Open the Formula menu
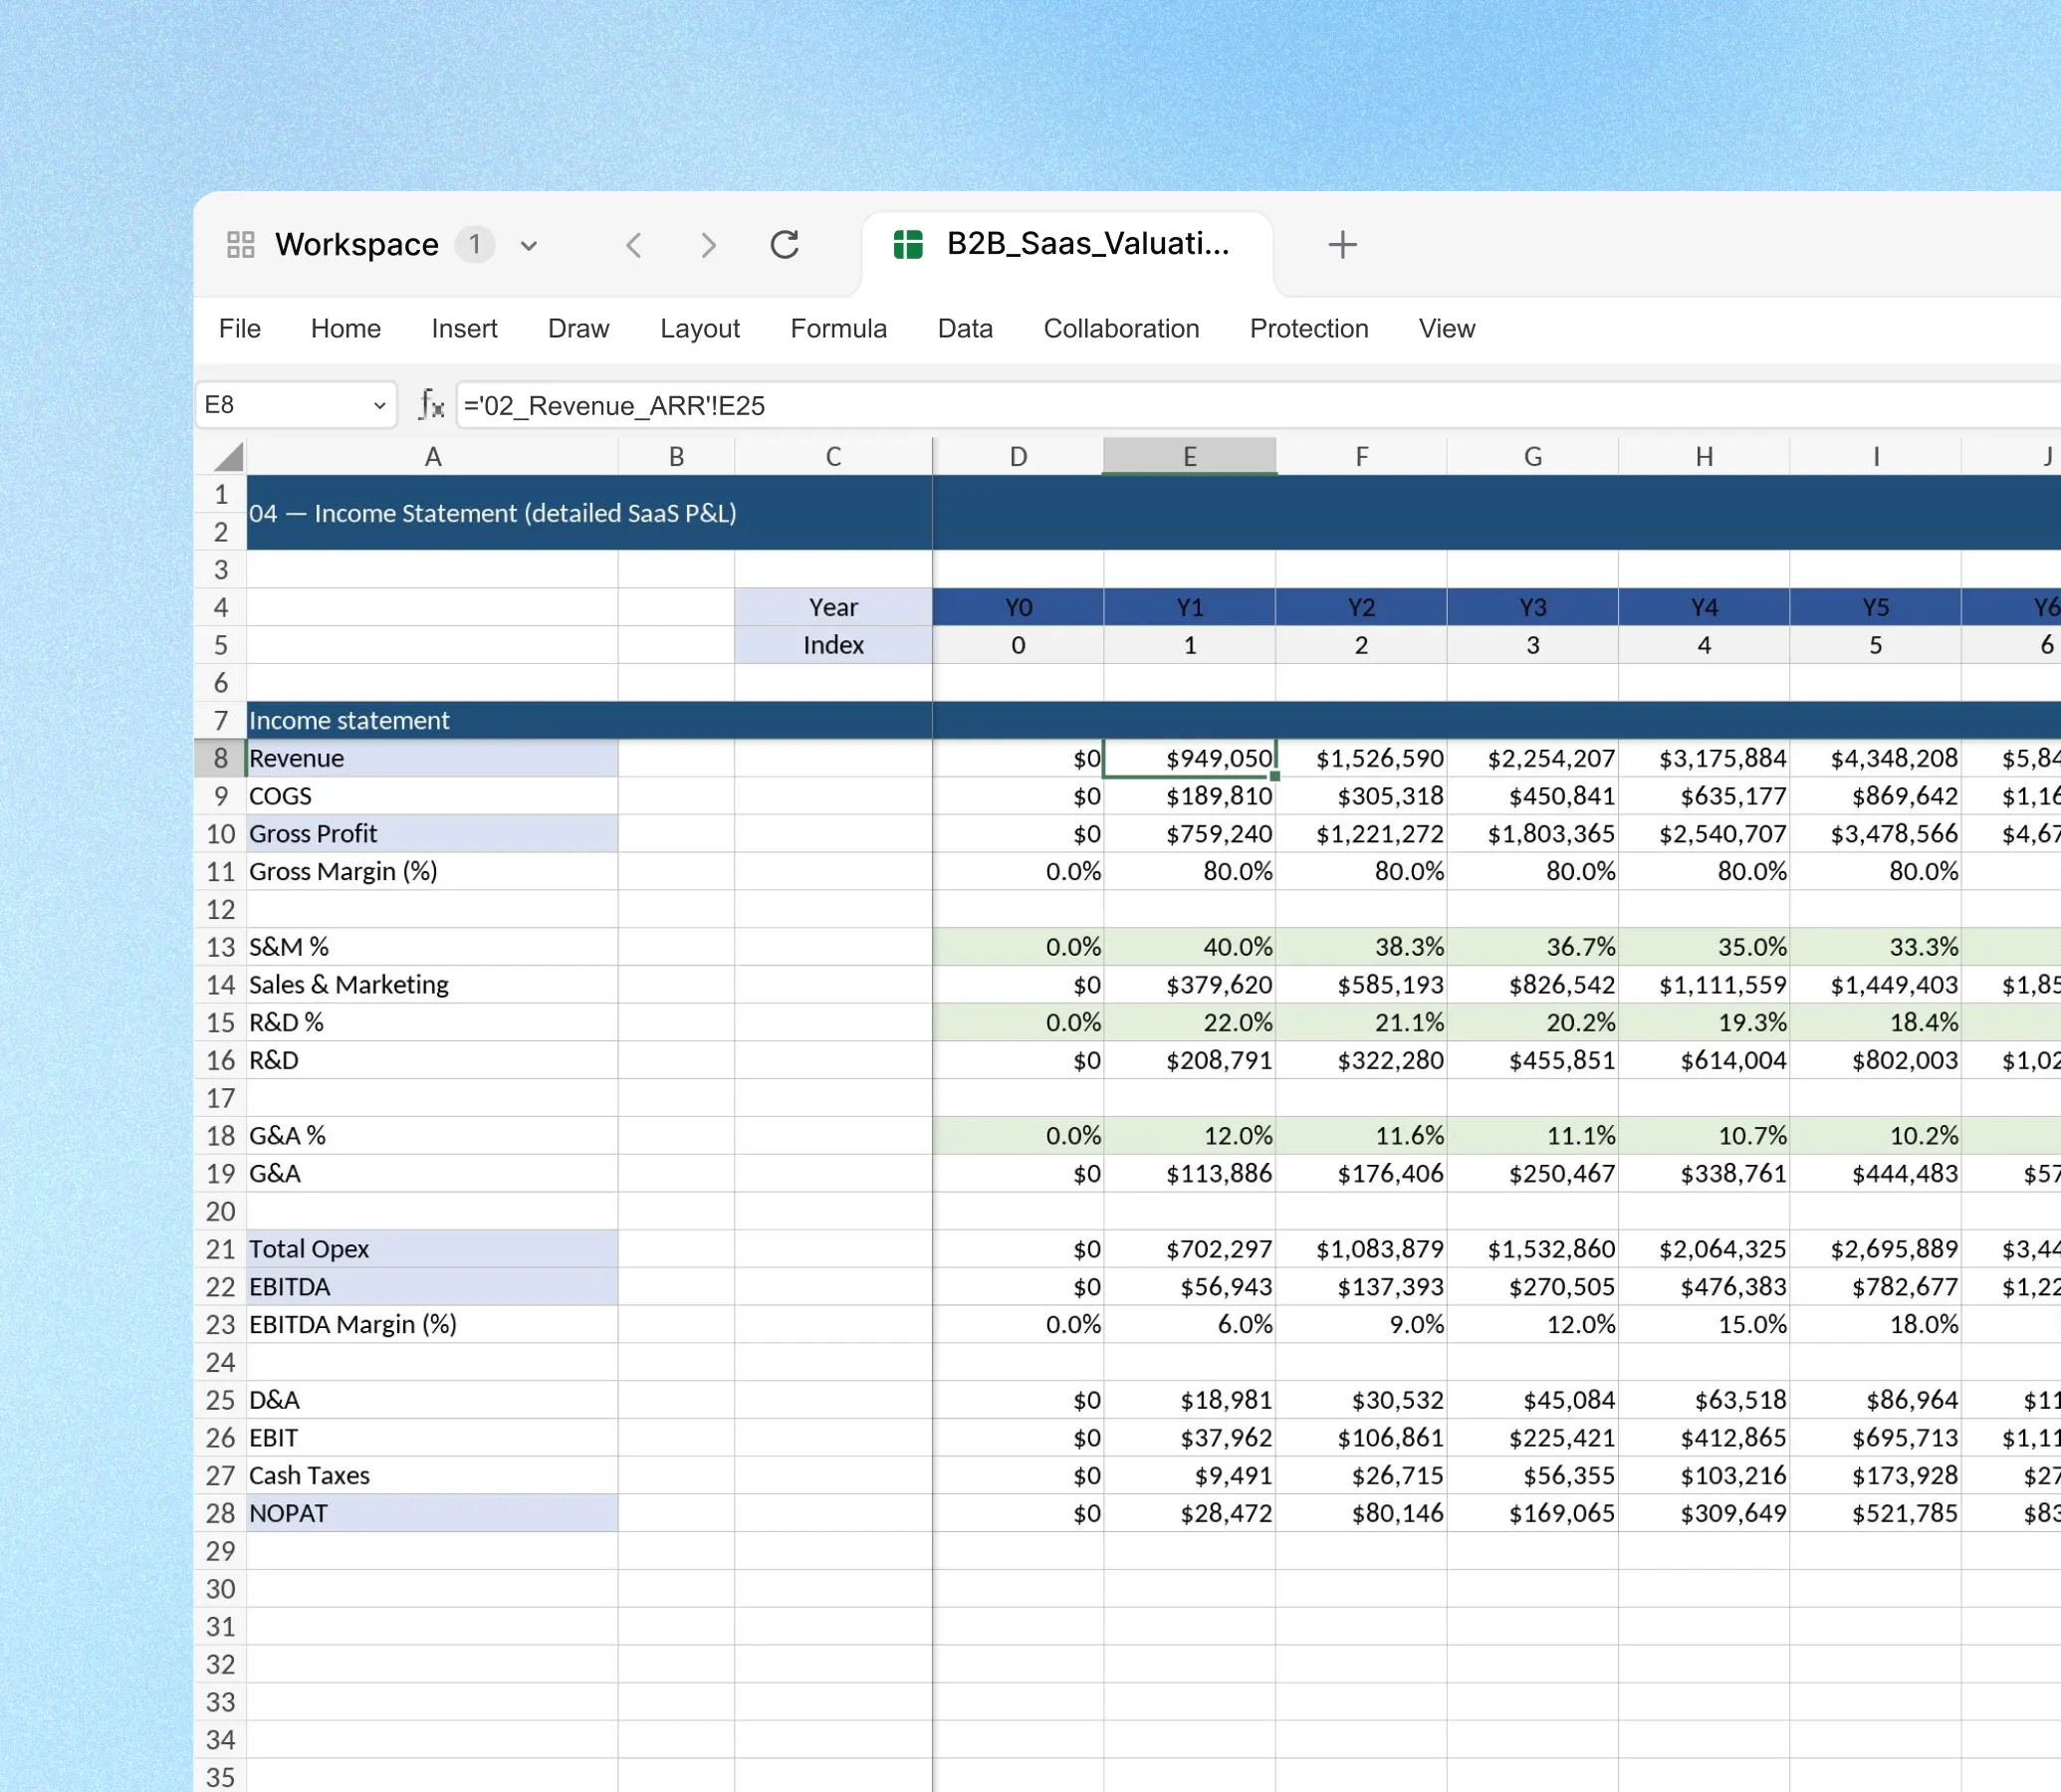 (x=838, y=328)
